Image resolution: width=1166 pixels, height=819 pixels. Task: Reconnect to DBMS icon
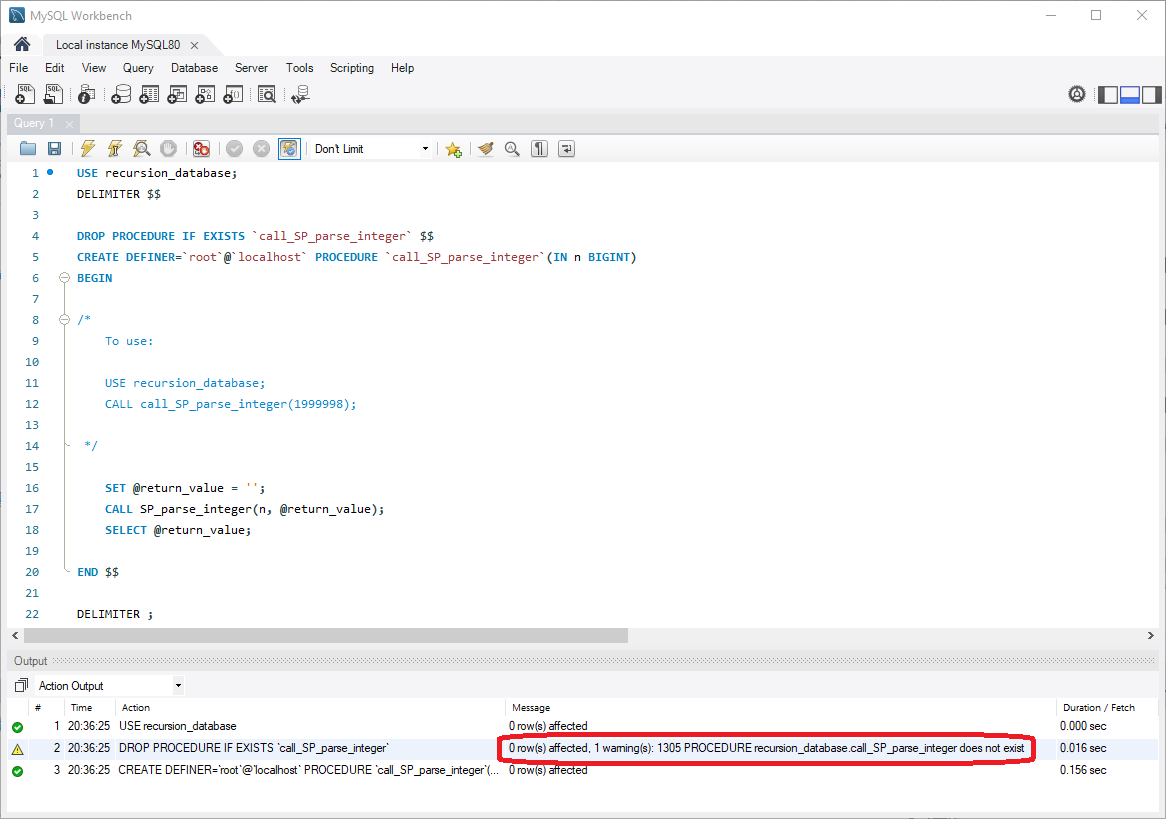300,94
